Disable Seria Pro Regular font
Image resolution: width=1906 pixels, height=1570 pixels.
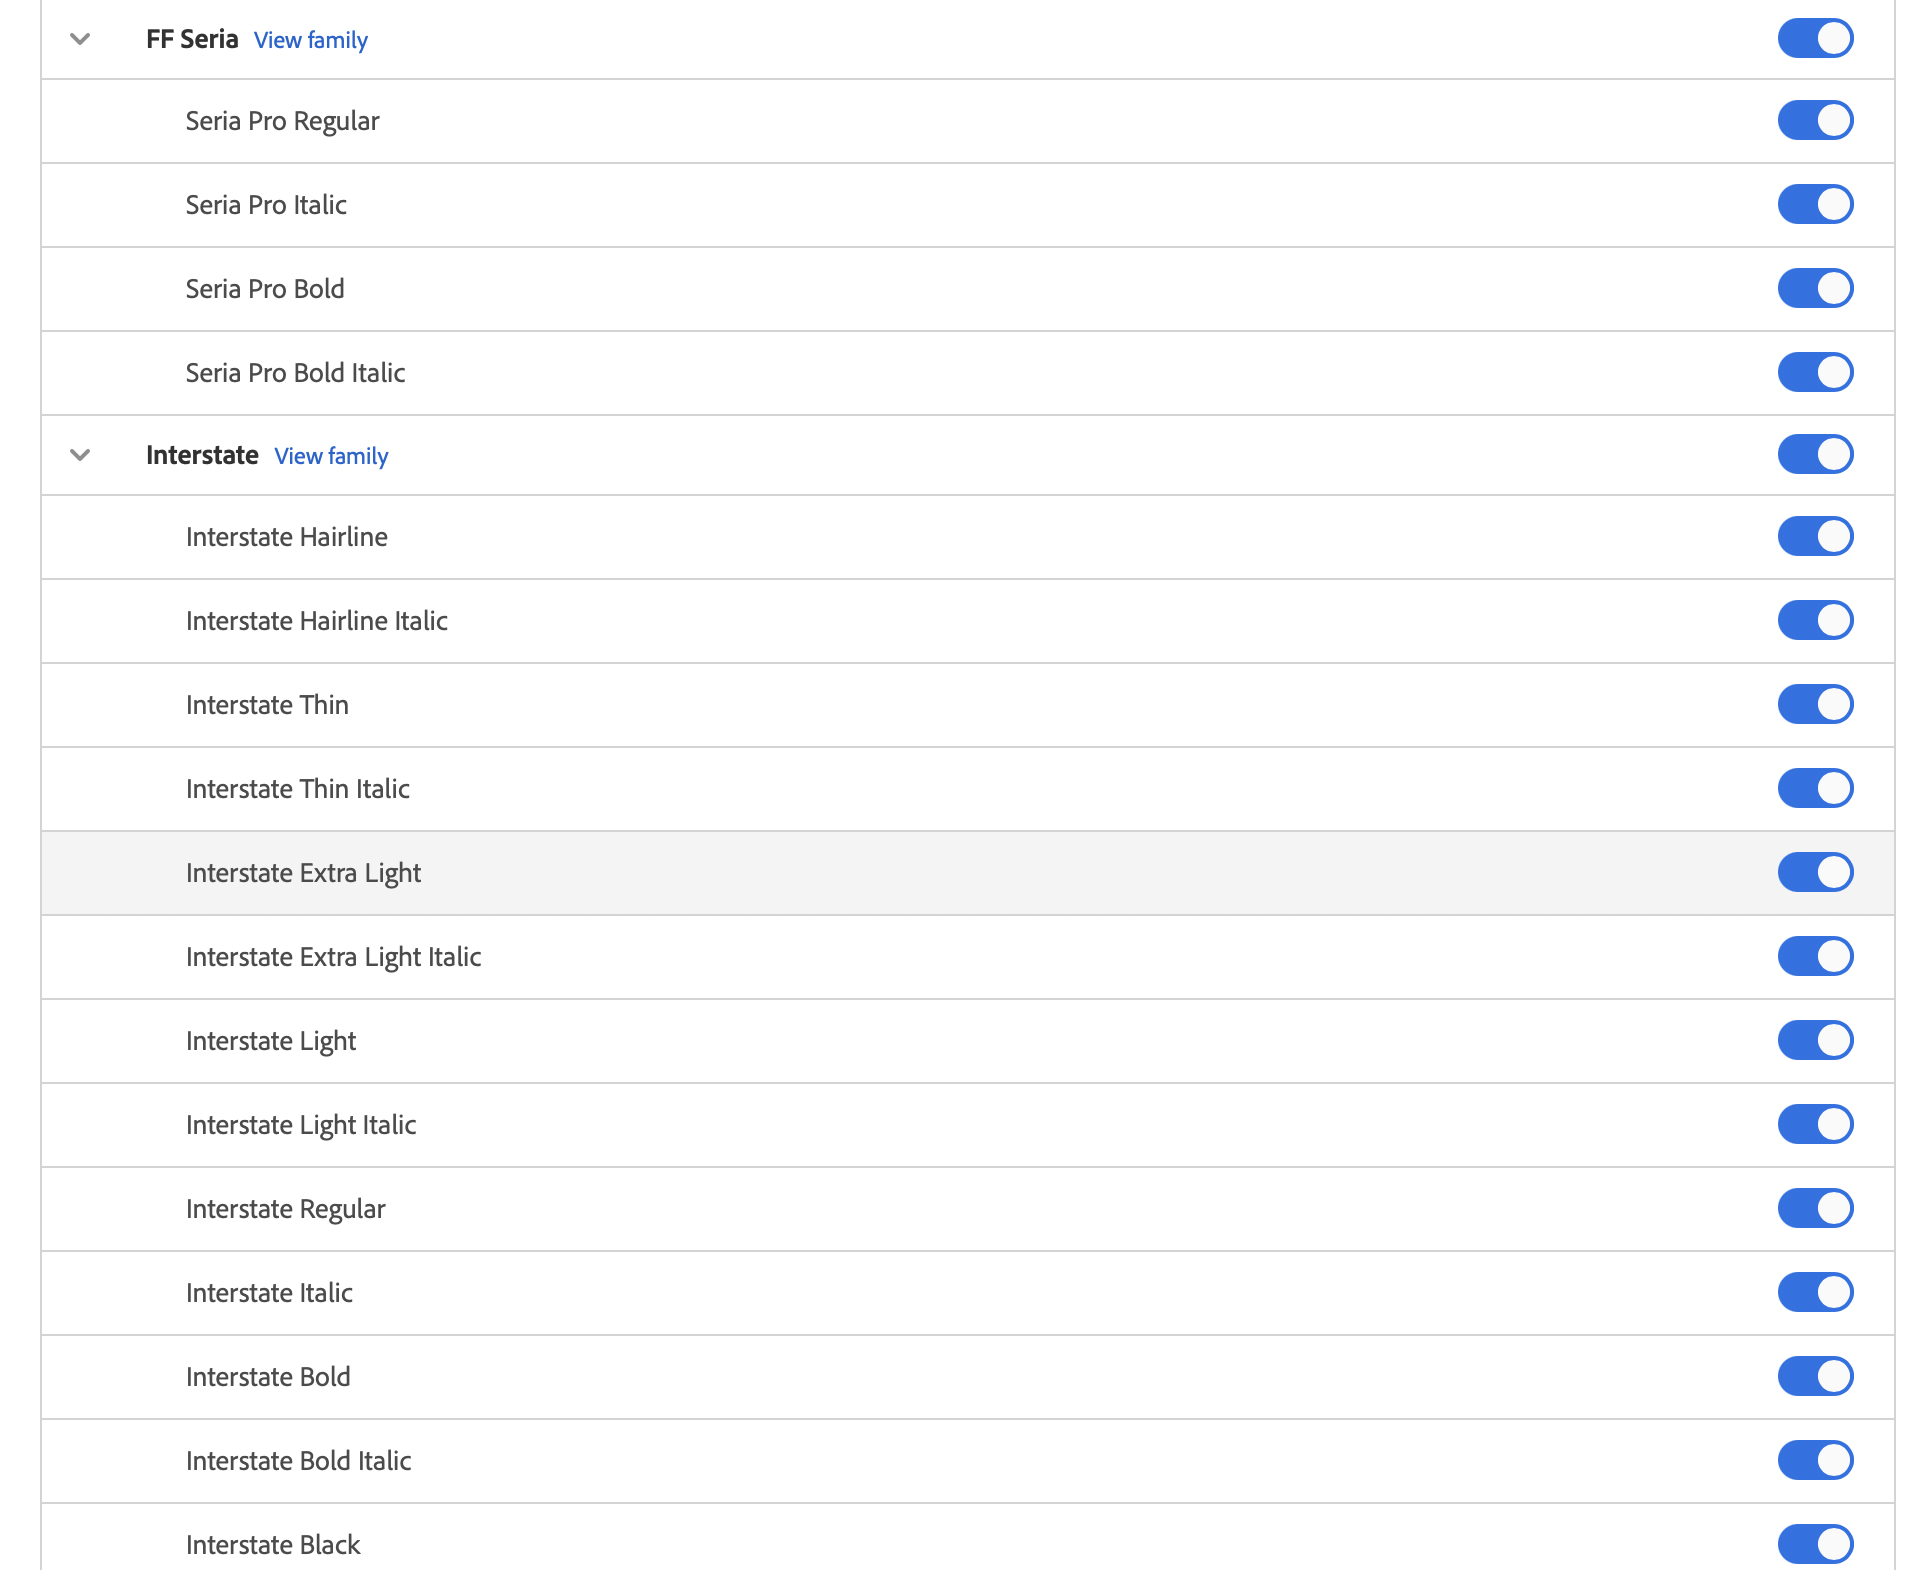[1814, 121]
